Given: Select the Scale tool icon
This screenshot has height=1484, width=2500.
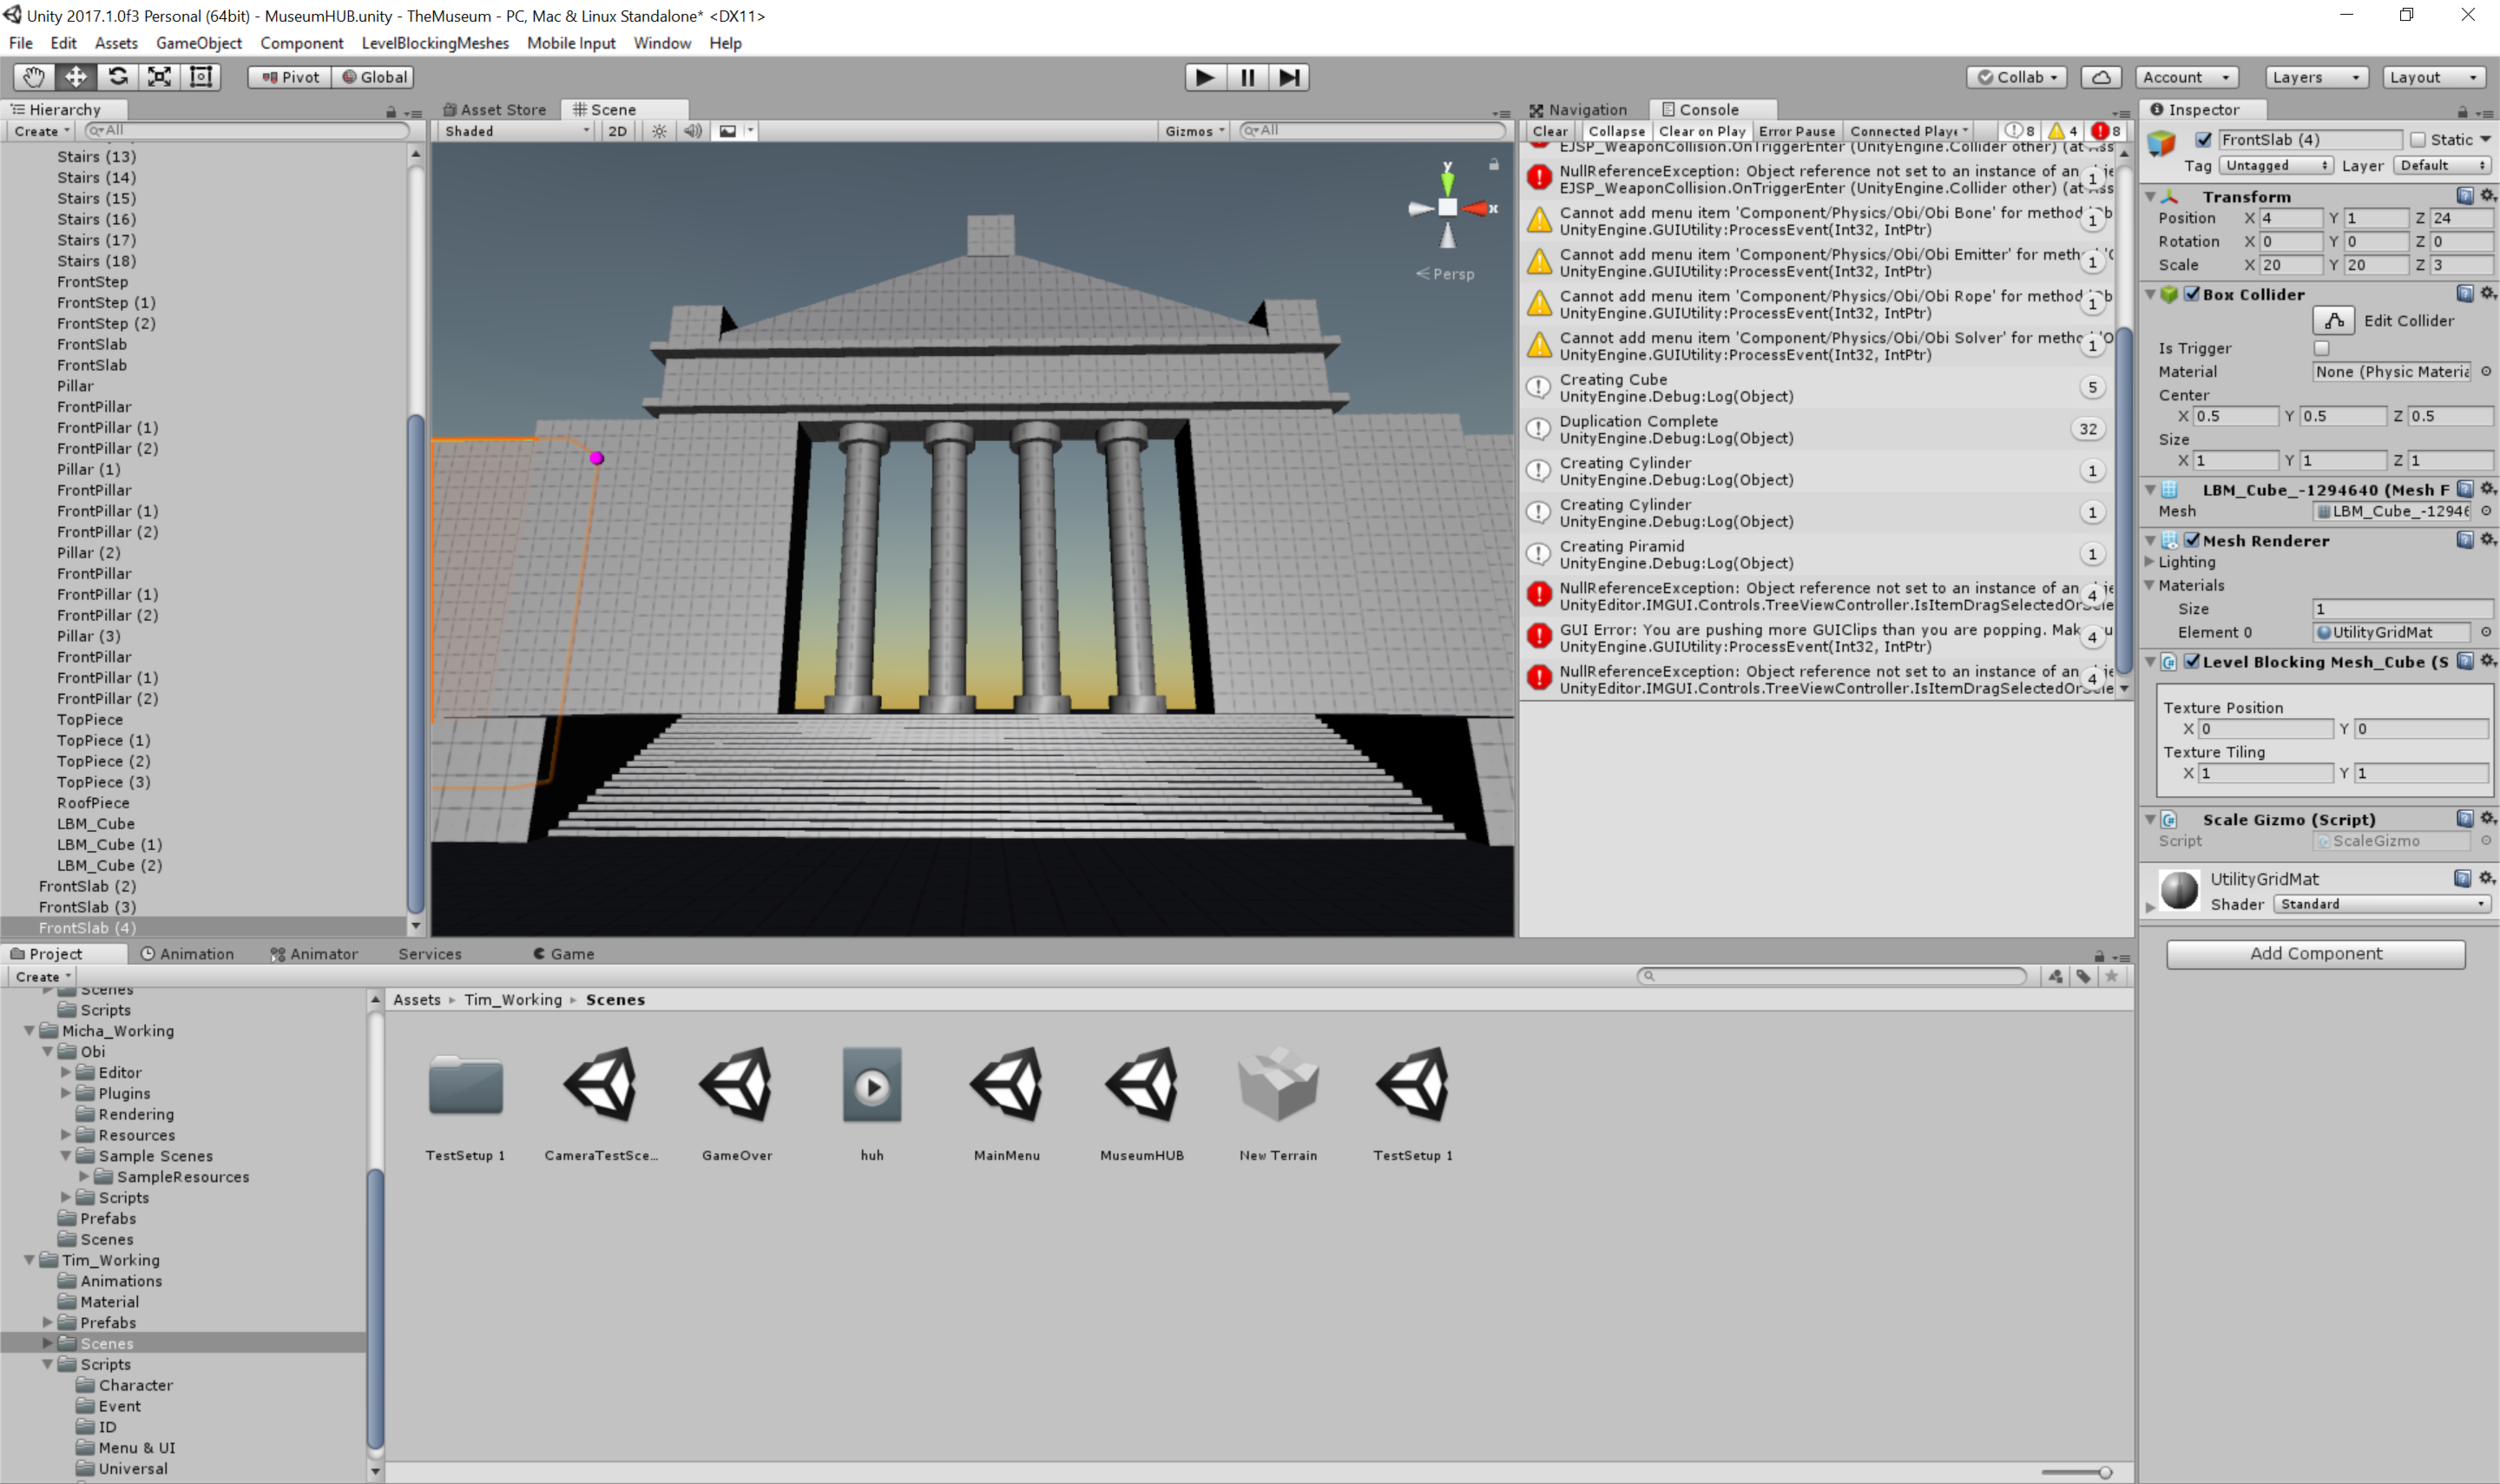Looking at the screenshot, I should (160, 77).
